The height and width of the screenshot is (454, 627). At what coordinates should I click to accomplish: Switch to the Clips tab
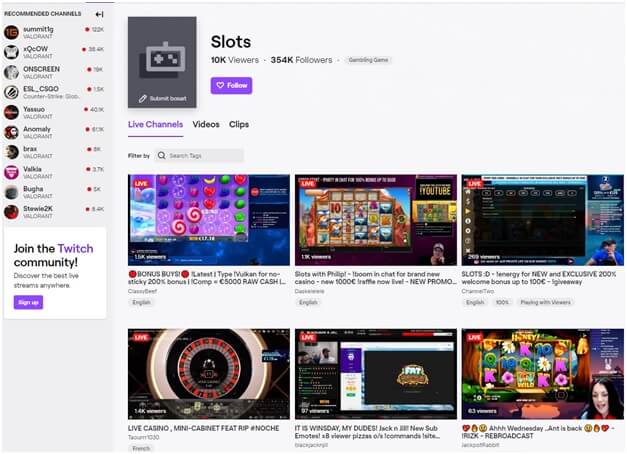[x=239, y=124]
